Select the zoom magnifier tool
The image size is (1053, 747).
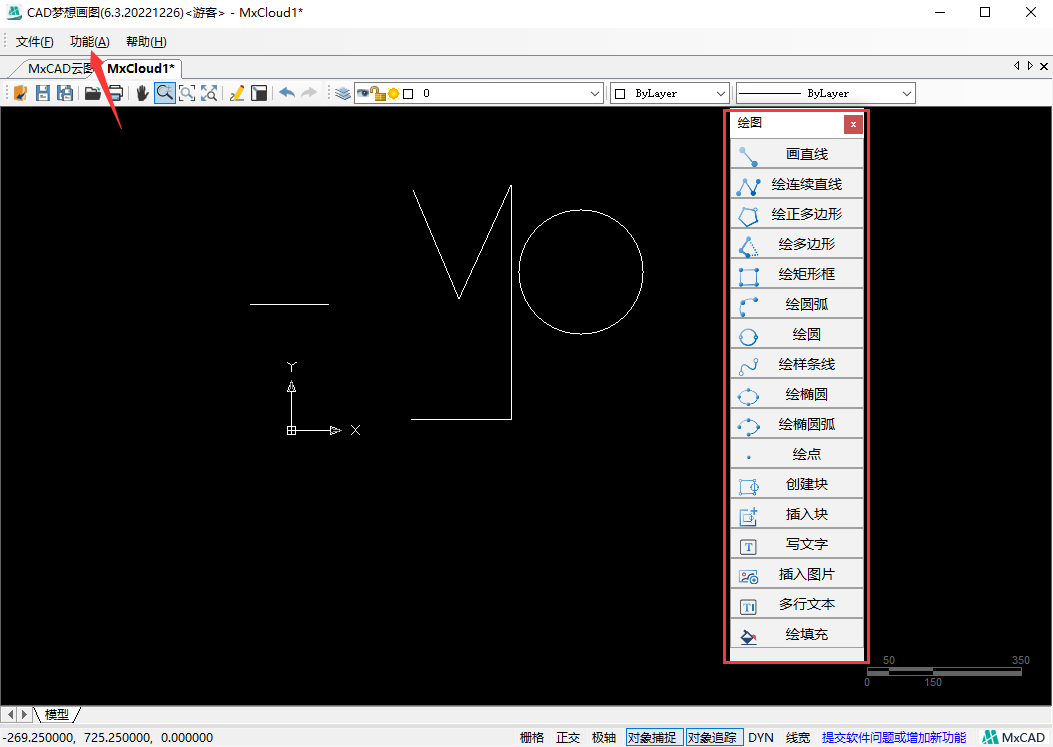(165, 93)
